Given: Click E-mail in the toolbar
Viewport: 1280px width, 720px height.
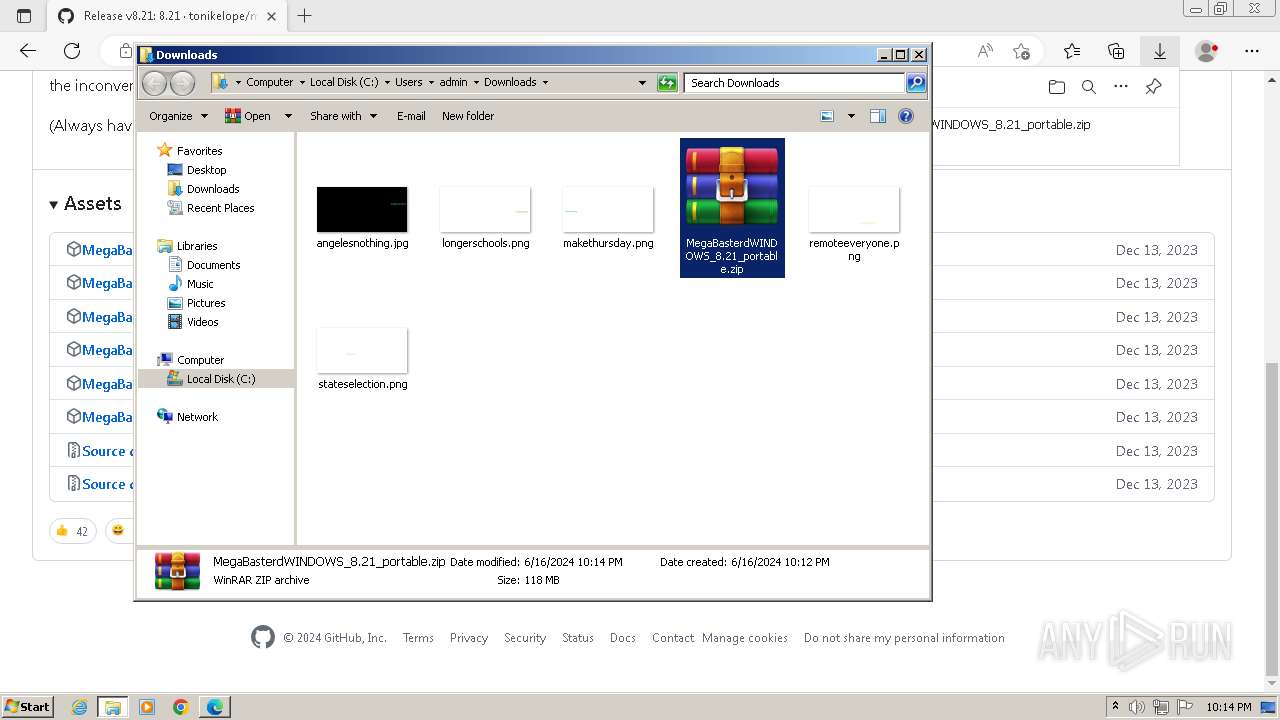Looking at the screenshot, I should [x=411, y=116].
